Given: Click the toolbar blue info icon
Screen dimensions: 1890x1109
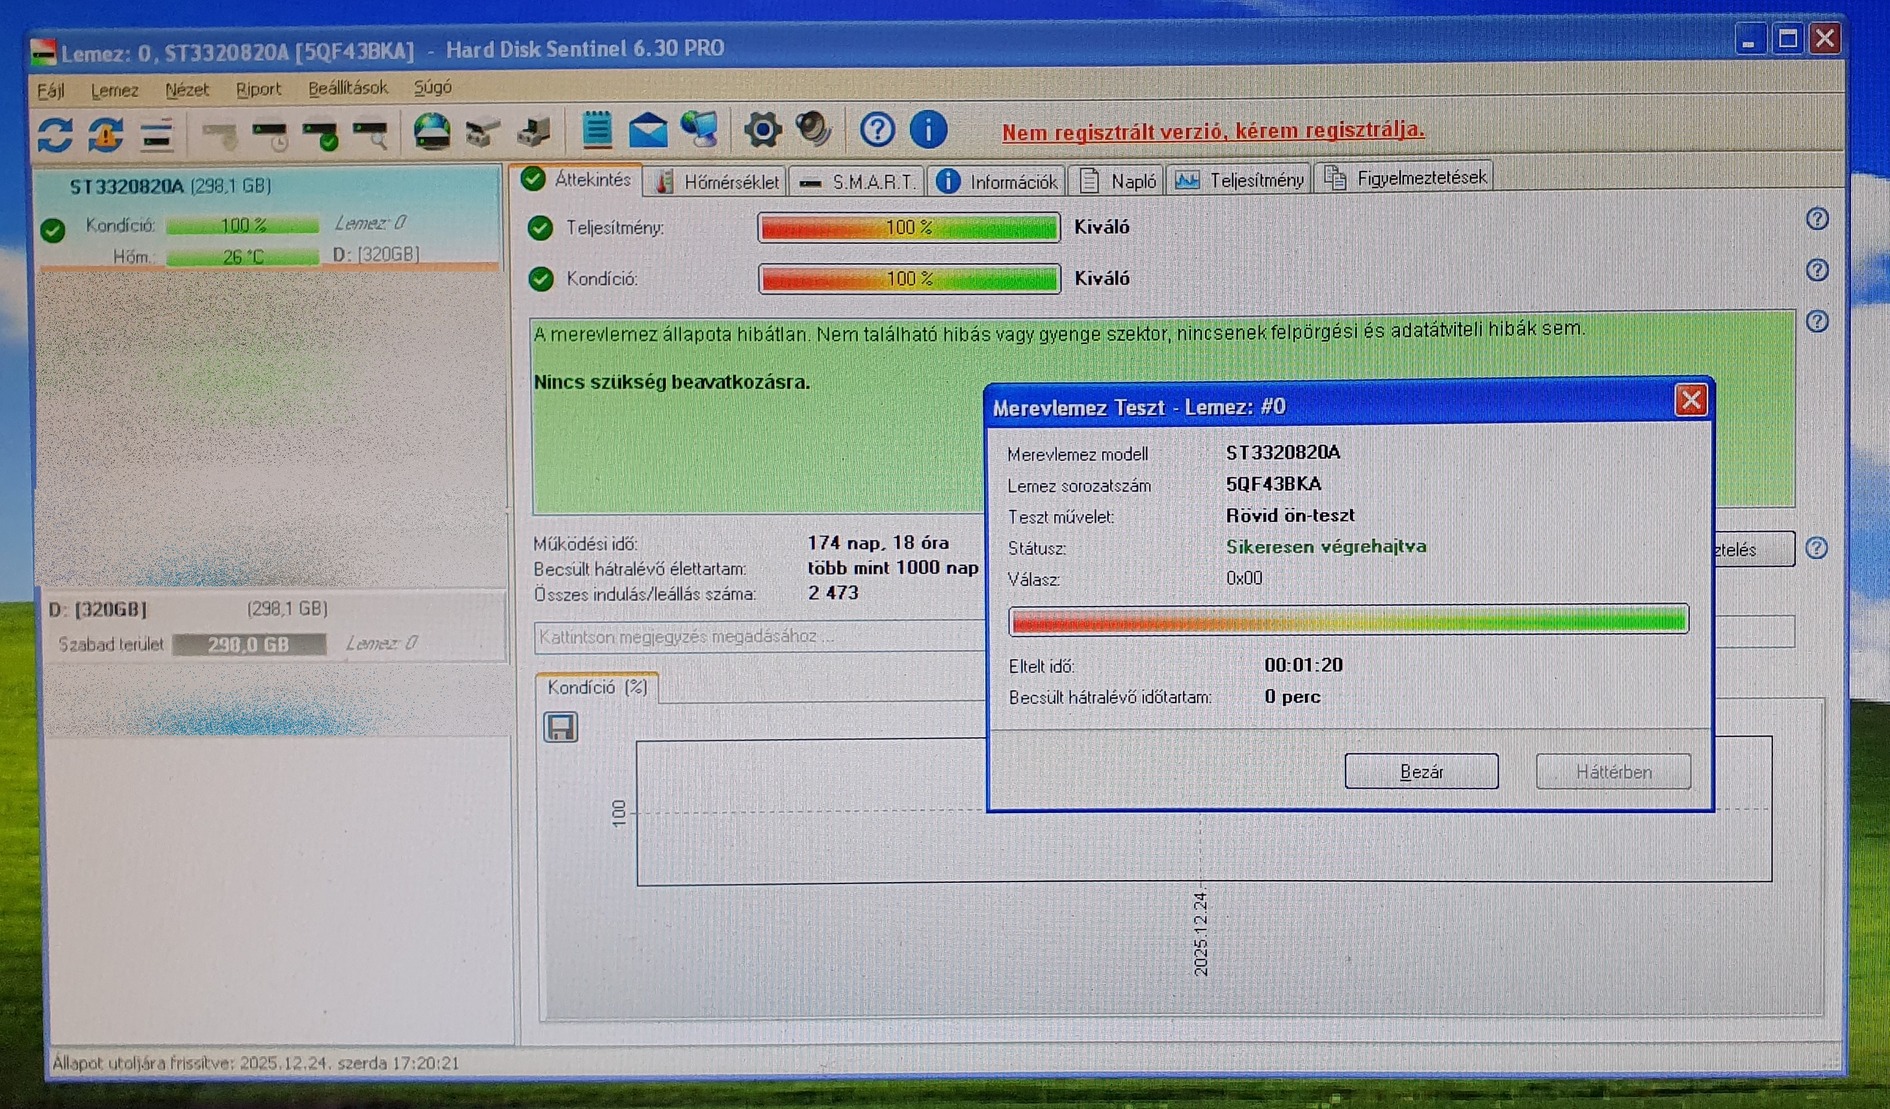Looking at the screenshot, I should [x=928, y=130].
